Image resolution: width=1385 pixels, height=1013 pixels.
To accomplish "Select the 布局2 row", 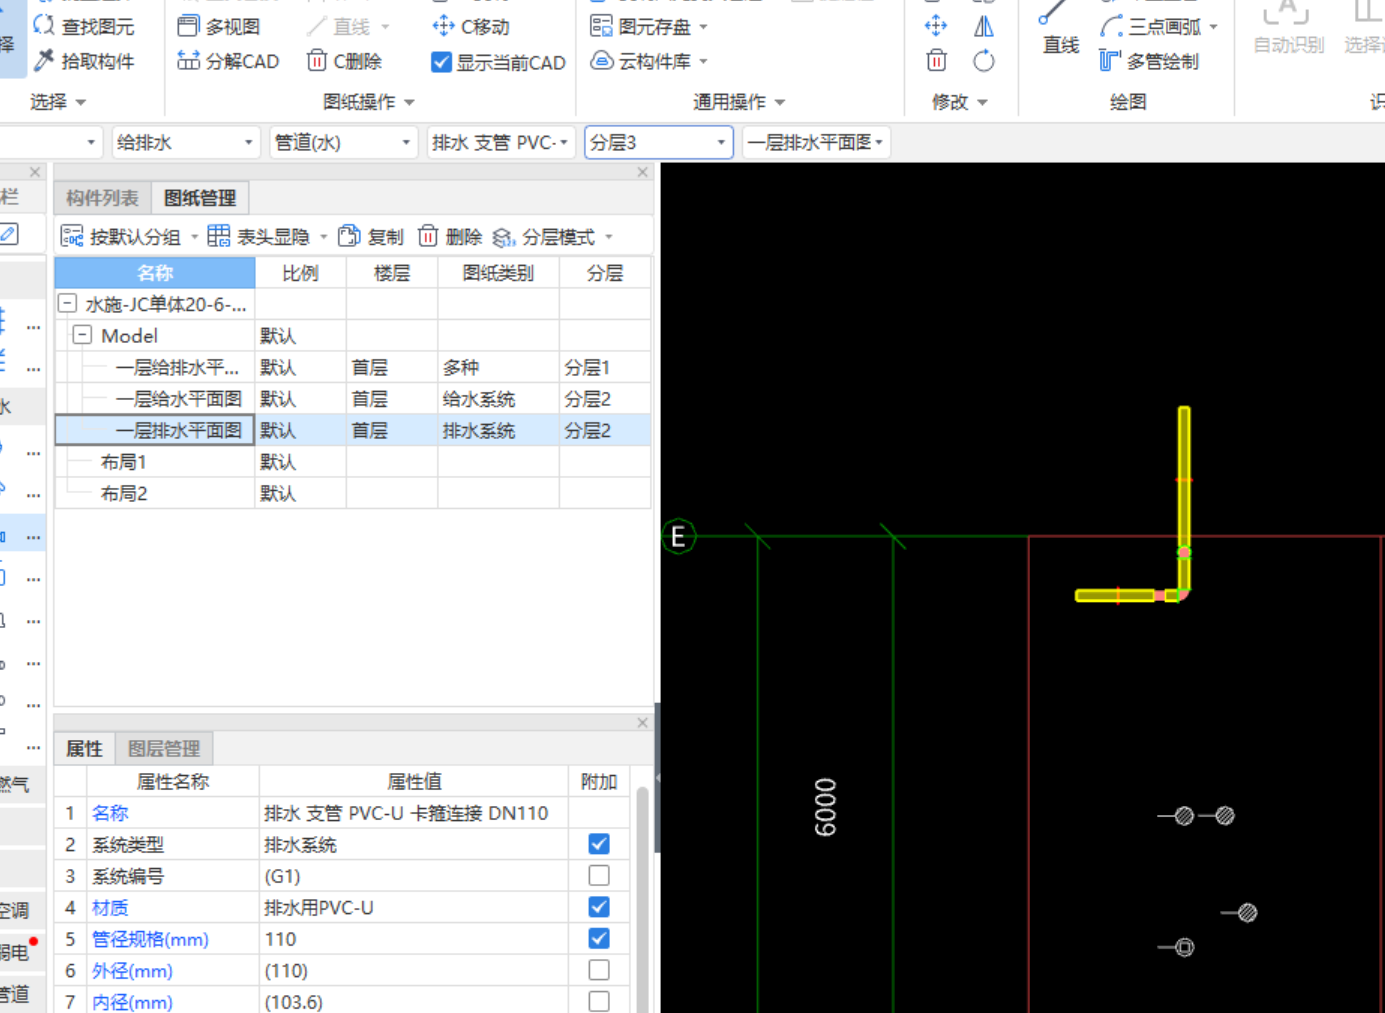I will tap(353, 493).
